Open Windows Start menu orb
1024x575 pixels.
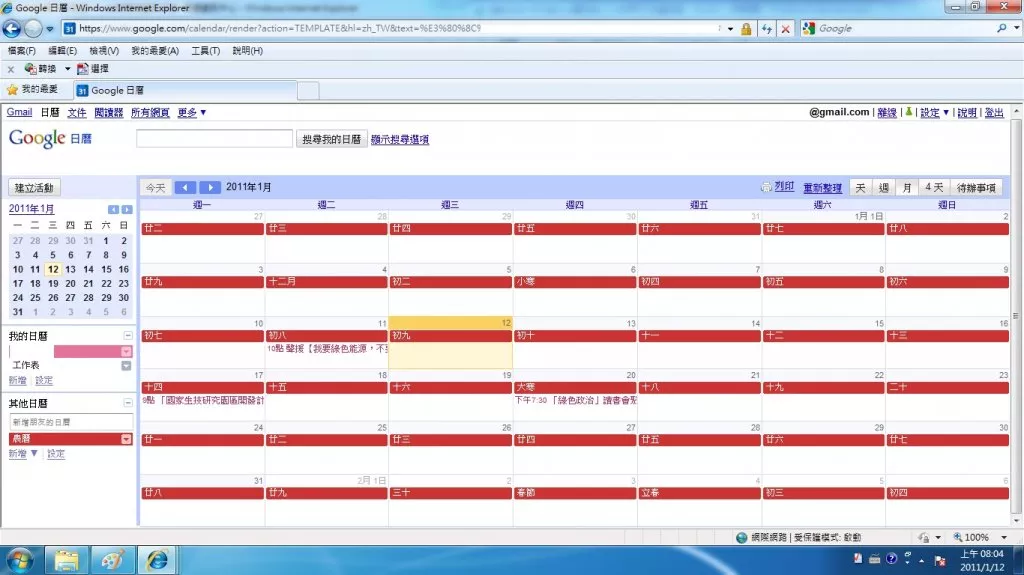point(20,560)
